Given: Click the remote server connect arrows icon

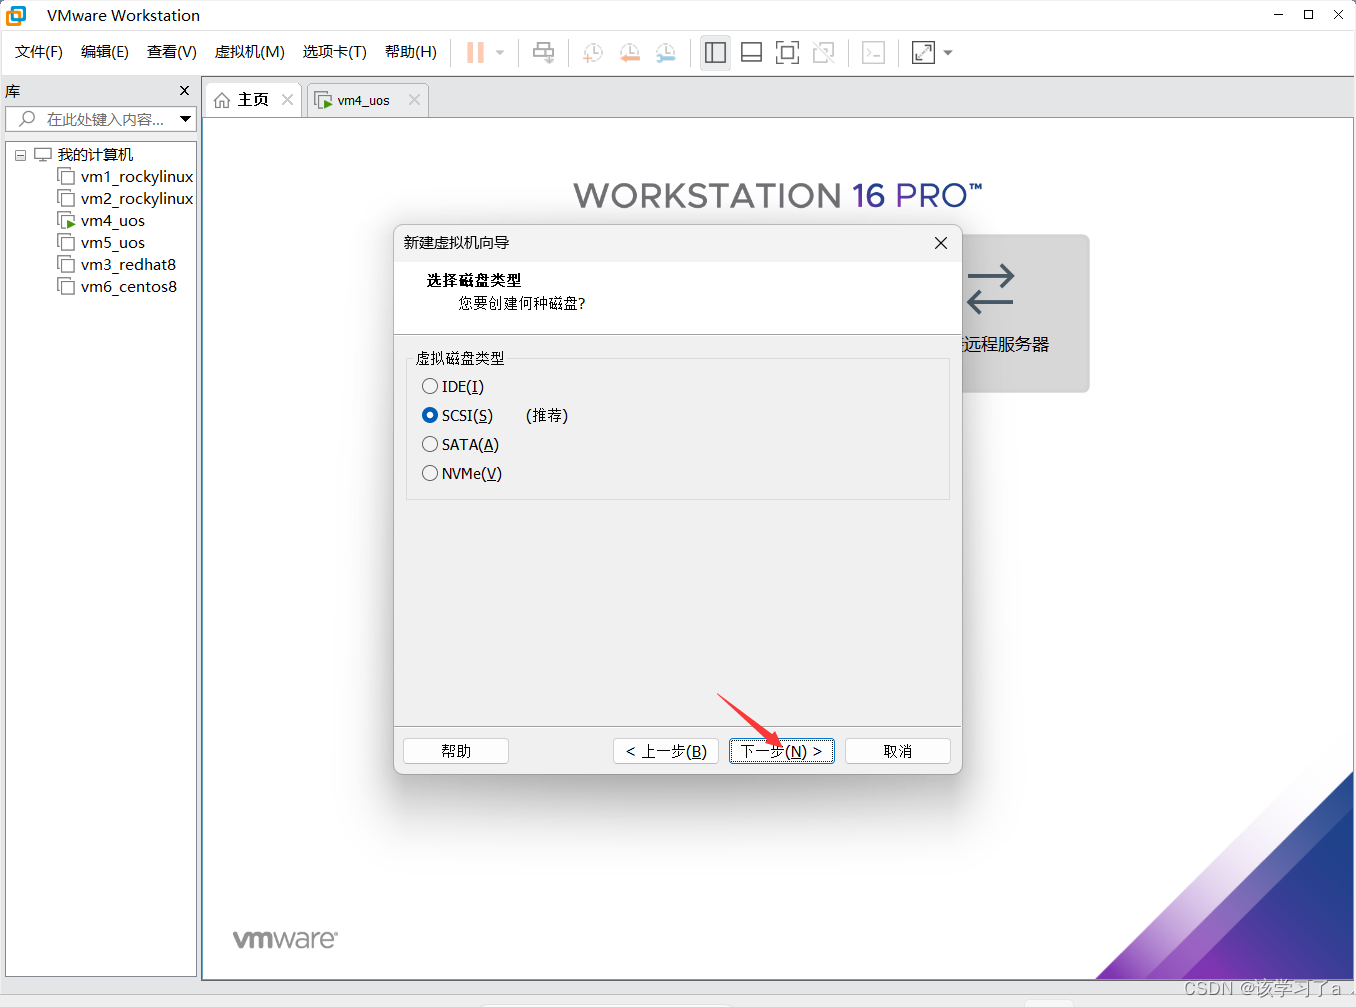Looking at the screenshot, I should click(991, 288).
